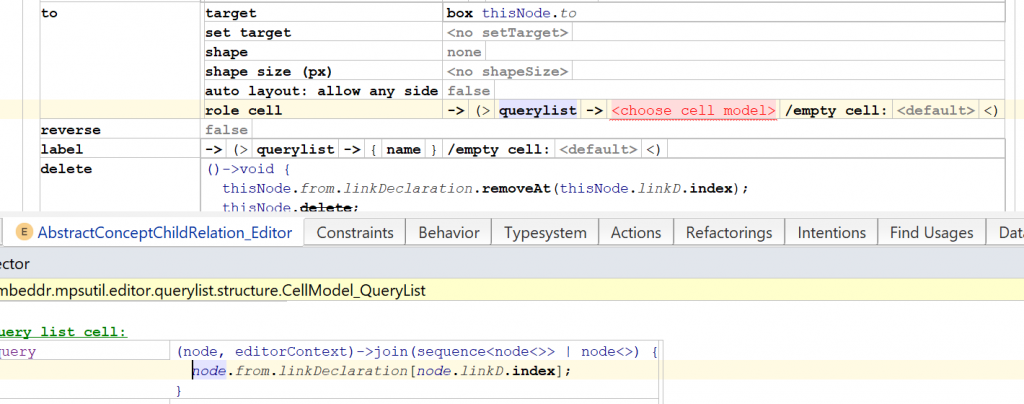Image resolution: width=1024 pixels, height=404 pixels.
Task: Click the editor concept icon on the tab
Action: pyautogui.click(x=25, y=232)
